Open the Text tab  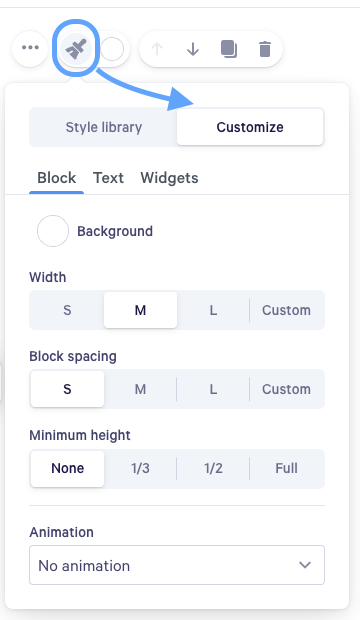[108, 178]
